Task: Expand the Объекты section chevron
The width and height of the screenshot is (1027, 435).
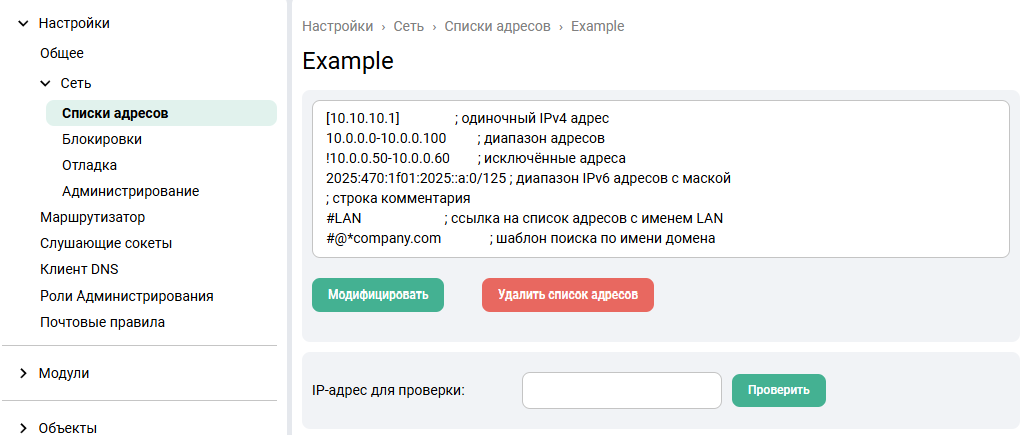Action: pos(23,428)
